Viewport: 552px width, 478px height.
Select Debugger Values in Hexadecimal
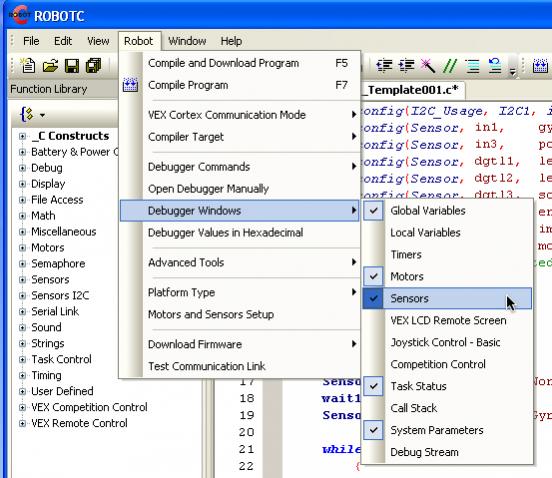click(239, 233)
